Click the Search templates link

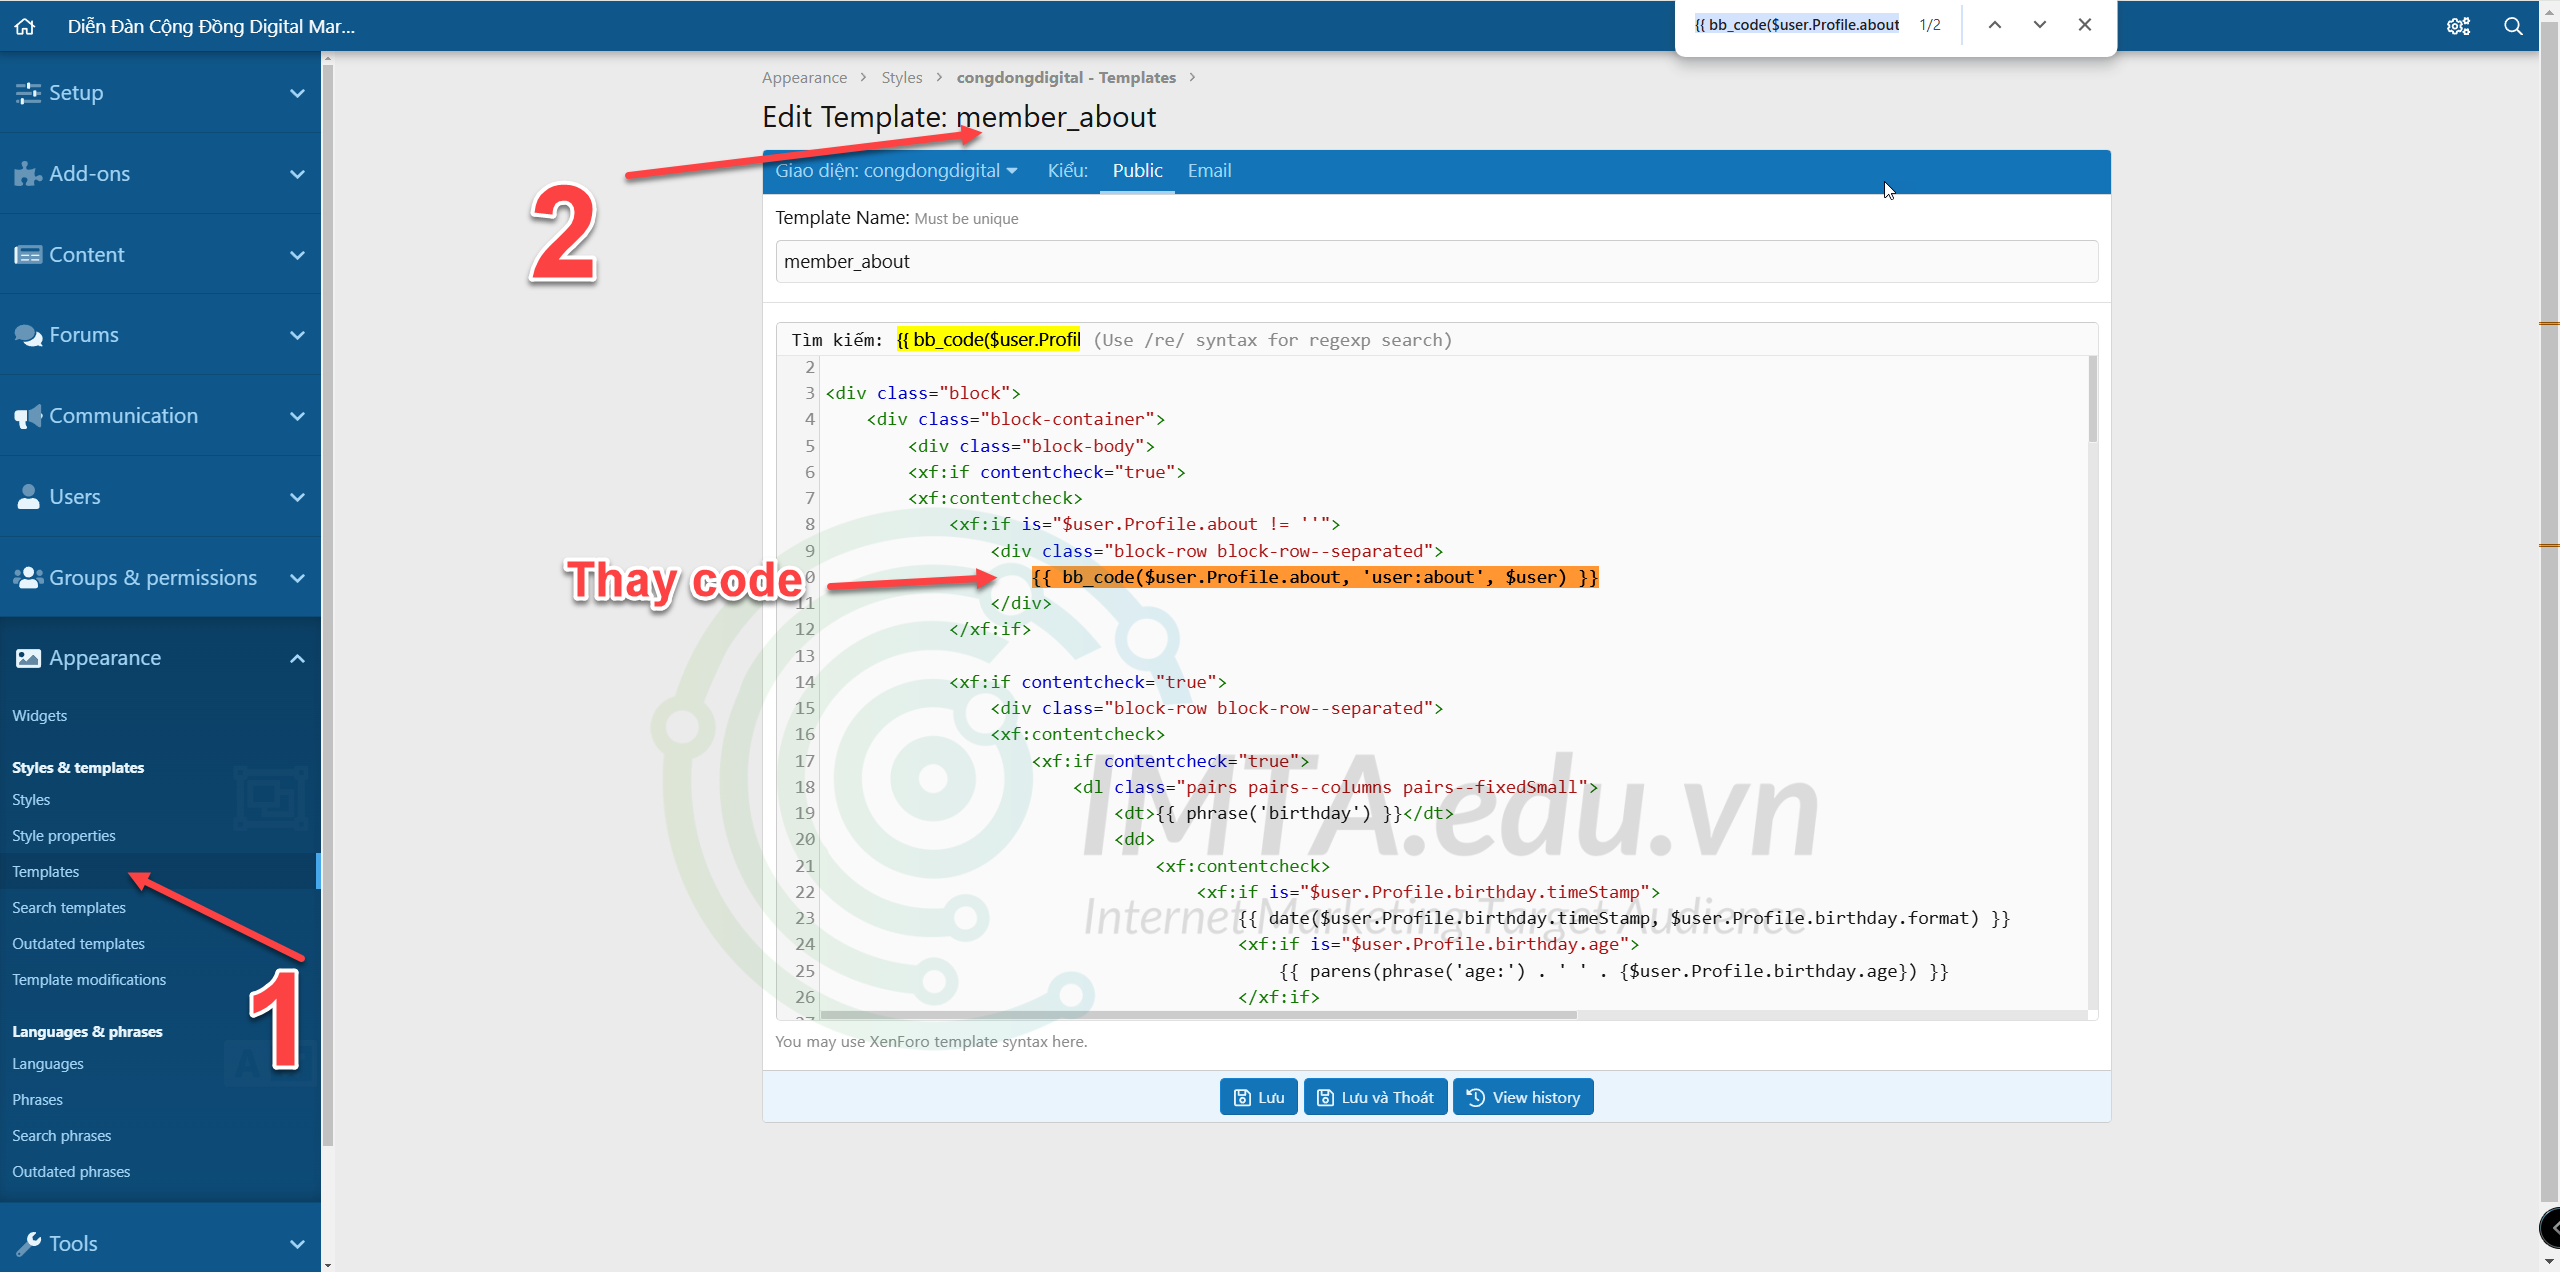(70, 906)
